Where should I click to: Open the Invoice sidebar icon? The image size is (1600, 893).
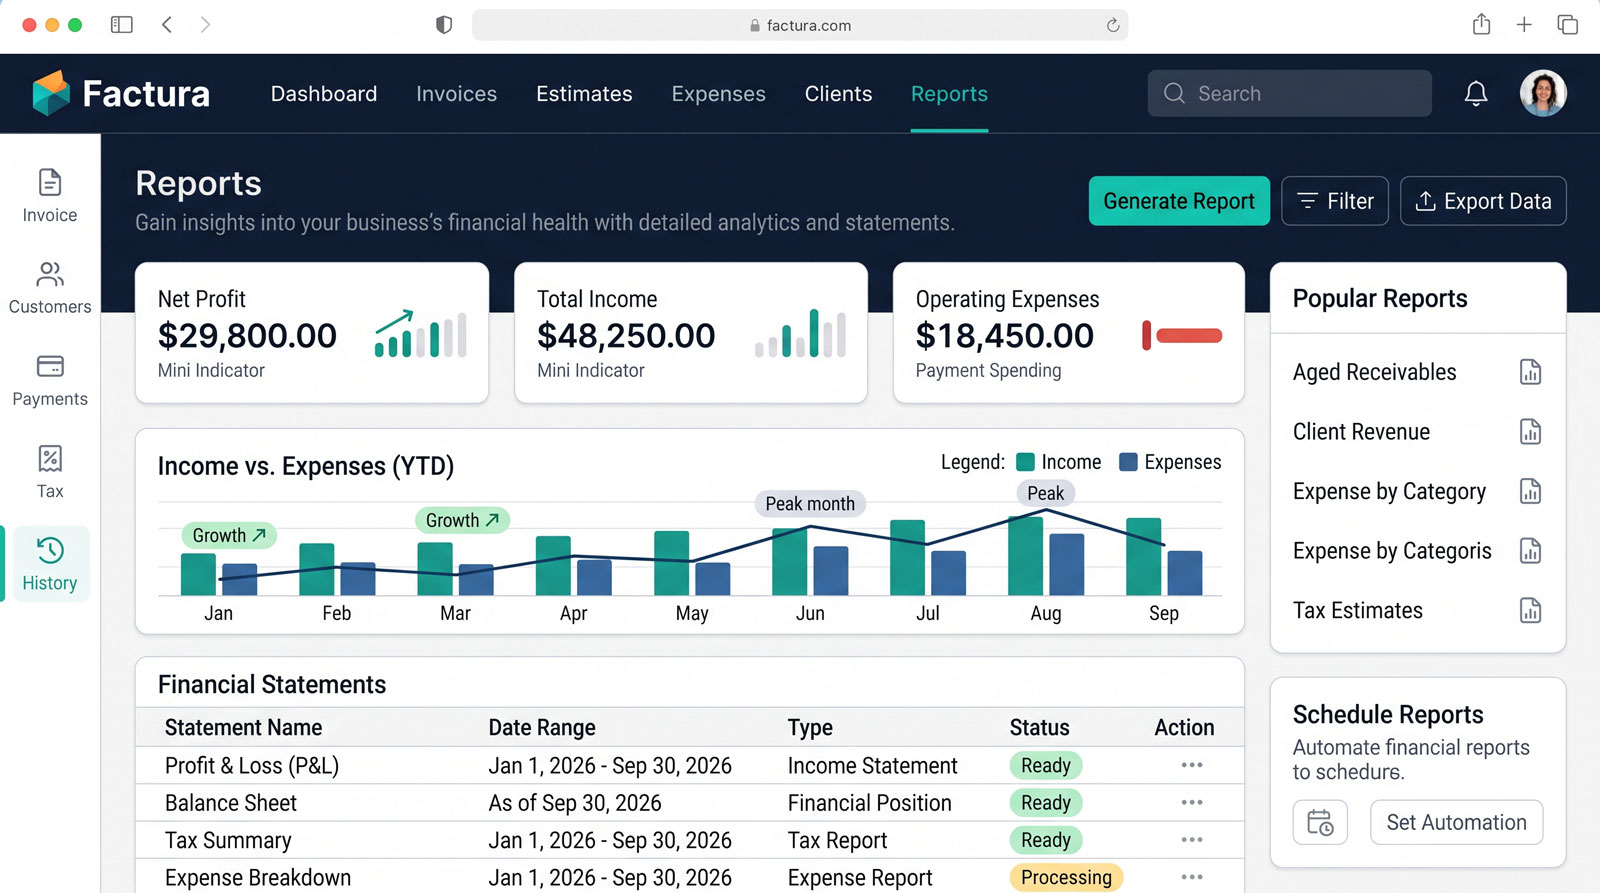point(50,196)
